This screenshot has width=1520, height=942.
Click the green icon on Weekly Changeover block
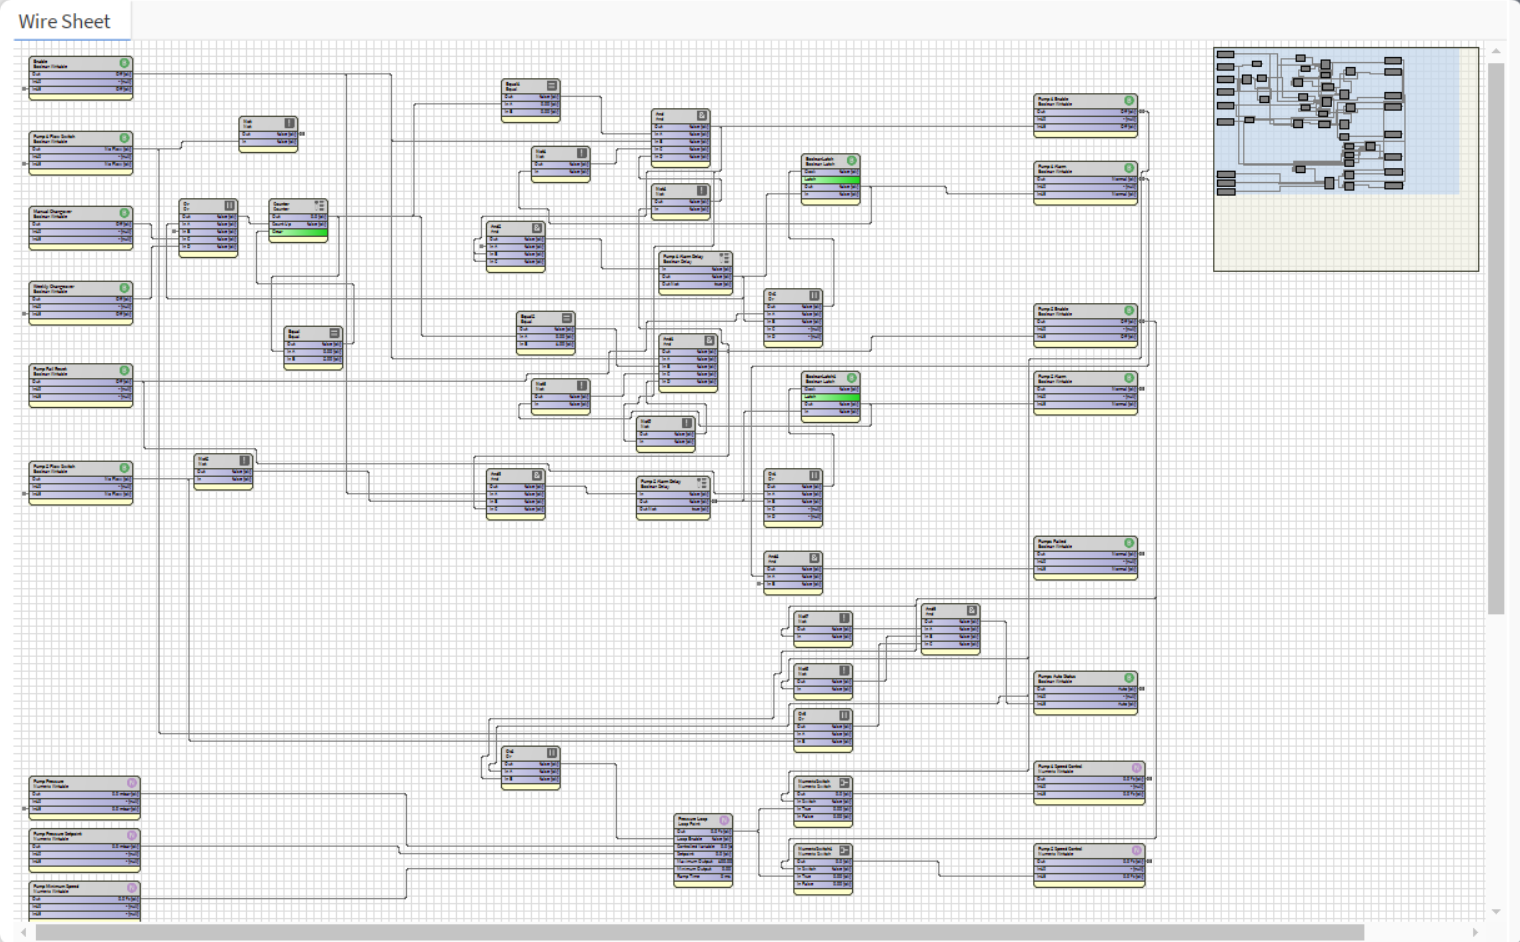click(x=125, y=288)
